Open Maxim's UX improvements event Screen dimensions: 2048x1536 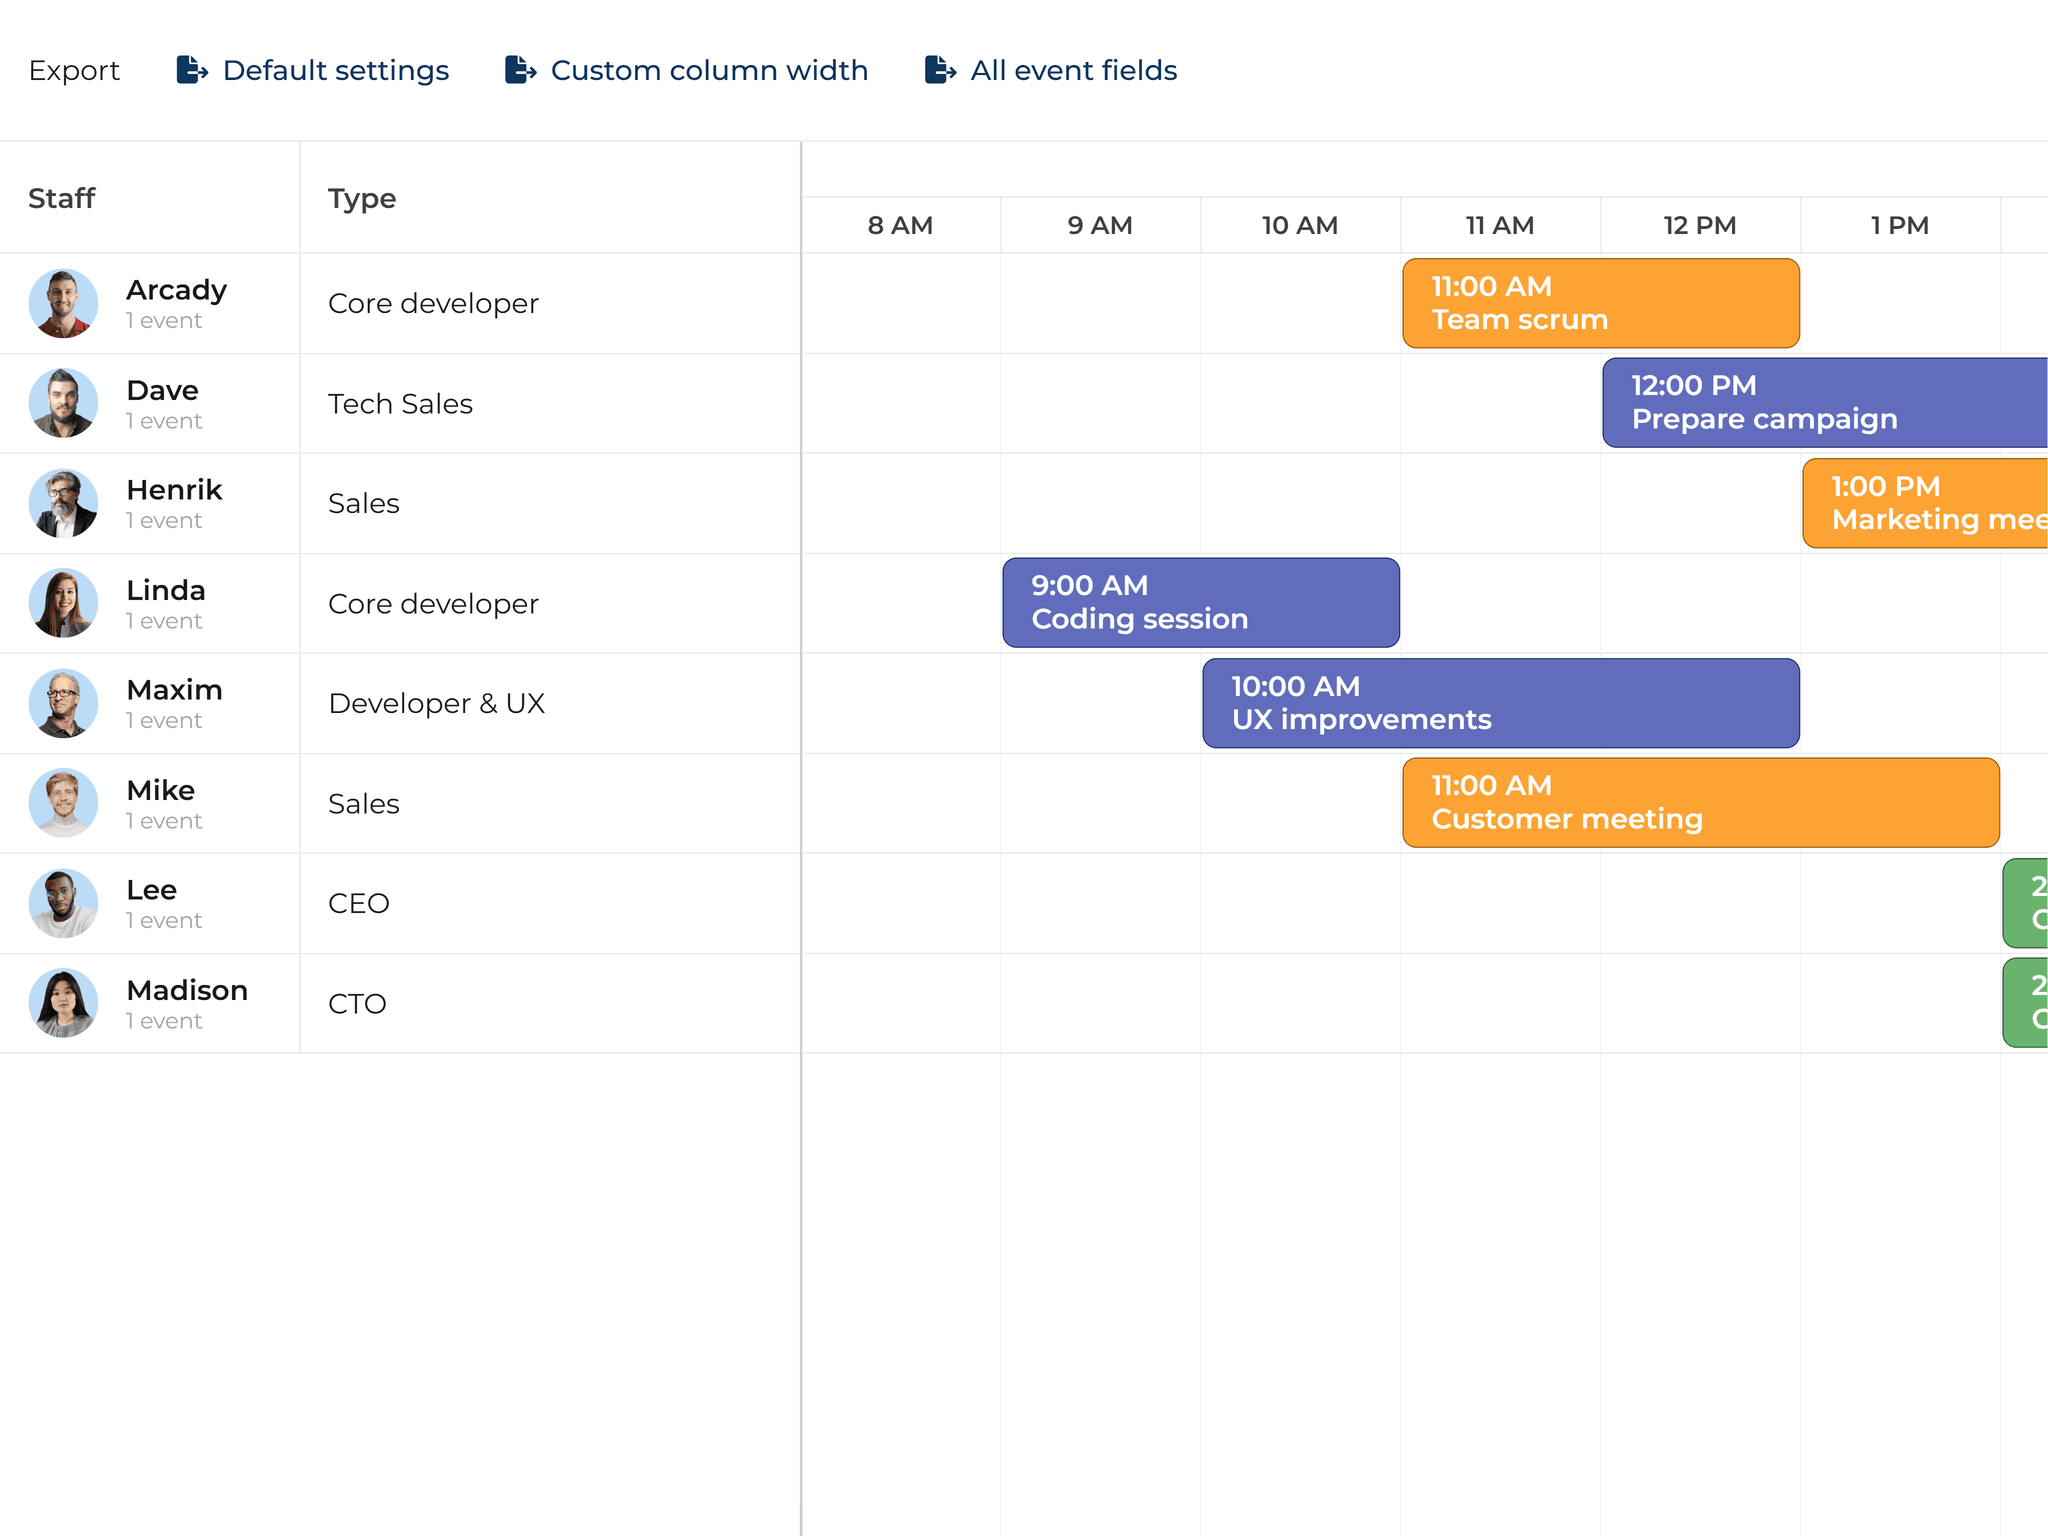point(1500,703)
